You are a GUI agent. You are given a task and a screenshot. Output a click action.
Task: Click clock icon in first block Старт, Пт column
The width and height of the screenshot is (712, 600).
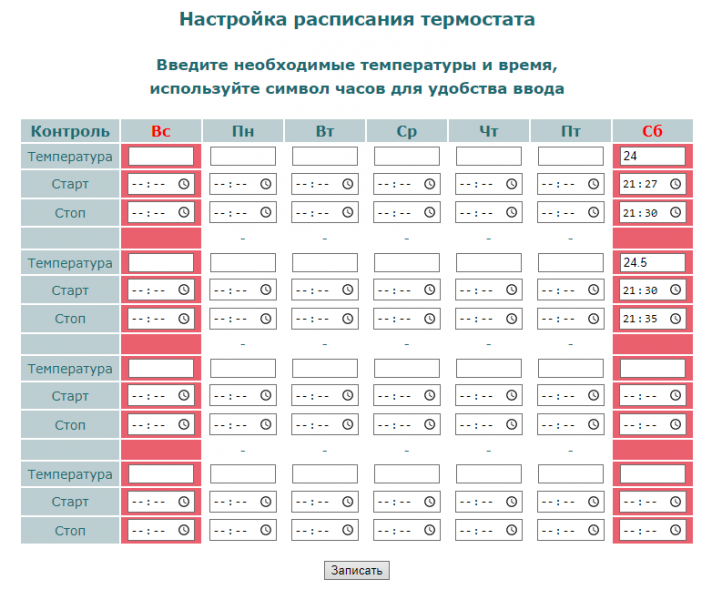(593, 184)
